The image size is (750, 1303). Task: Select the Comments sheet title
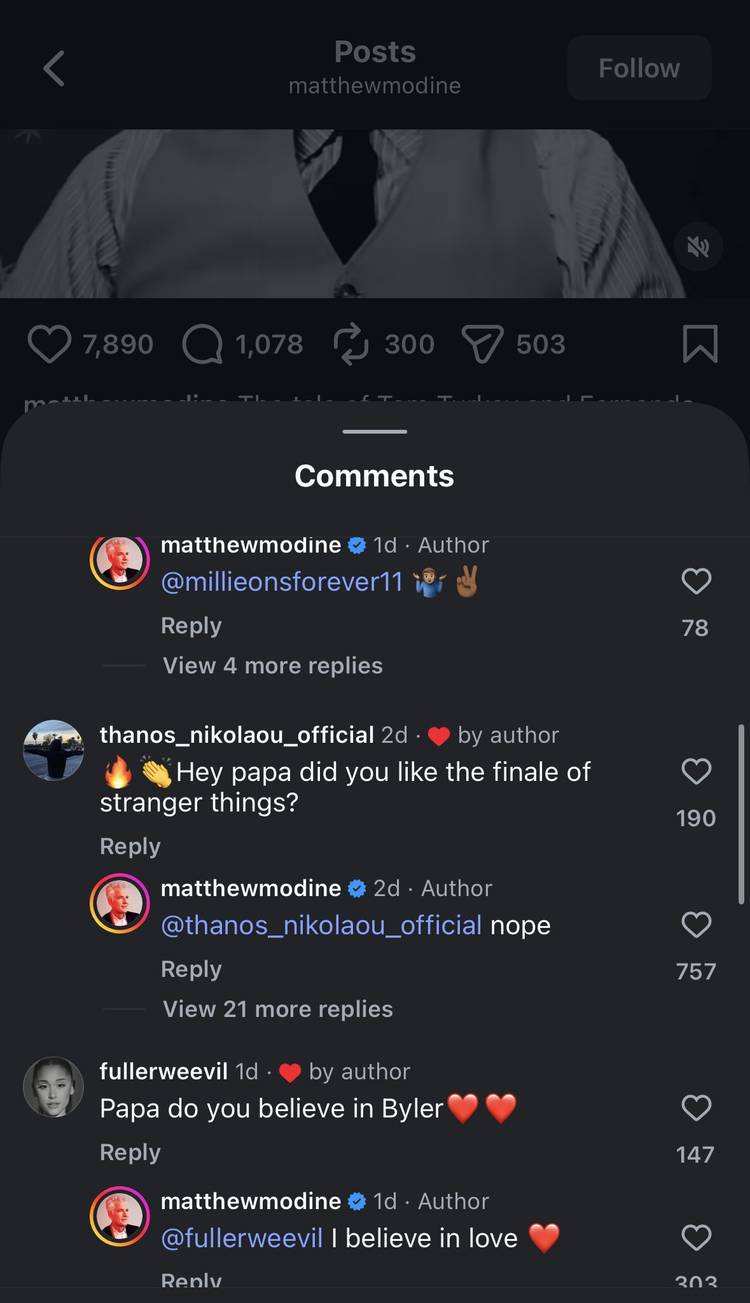[x=374, y=475]
